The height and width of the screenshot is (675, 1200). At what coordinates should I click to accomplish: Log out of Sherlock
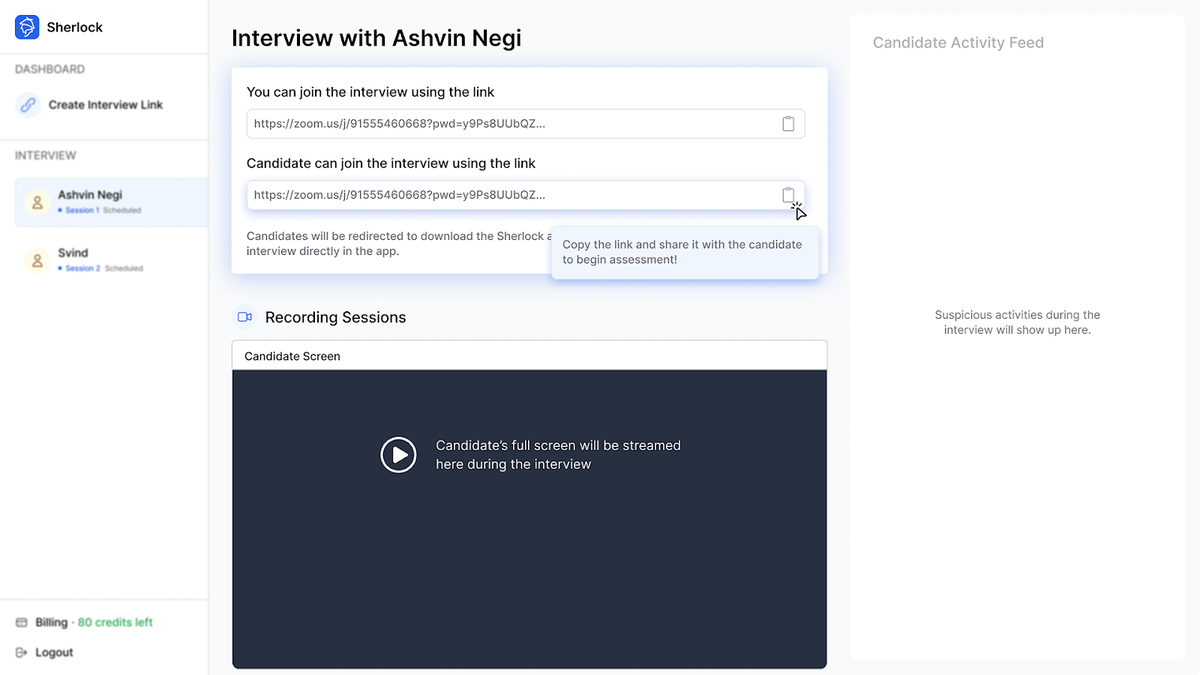(x=53, y=652)
